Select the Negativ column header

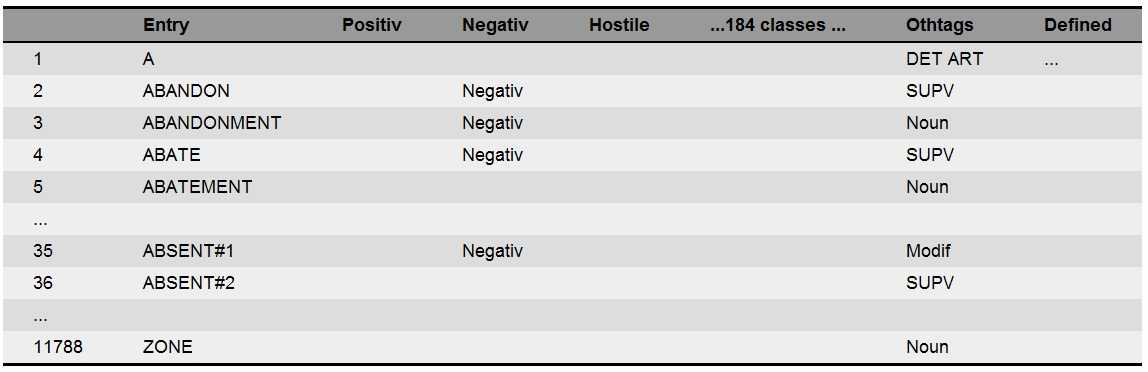pyautogui.click(x=495, y=25)
